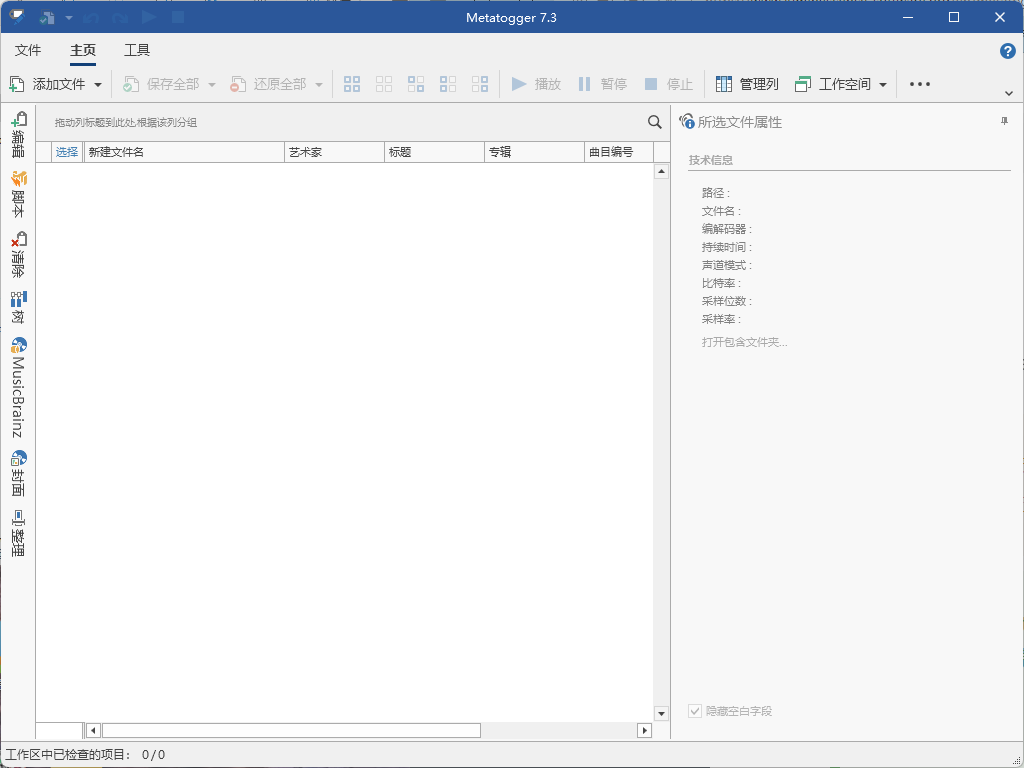Click the 管理列 toolbar button
The image size is (1024, 768).
749,84
